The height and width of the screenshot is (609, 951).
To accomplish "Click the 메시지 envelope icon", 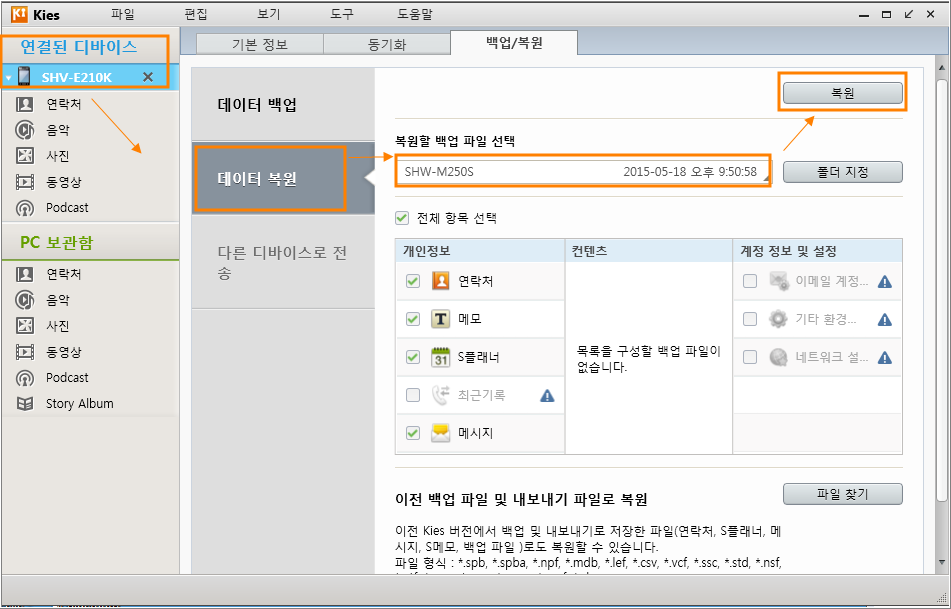I will pos(441,433).
